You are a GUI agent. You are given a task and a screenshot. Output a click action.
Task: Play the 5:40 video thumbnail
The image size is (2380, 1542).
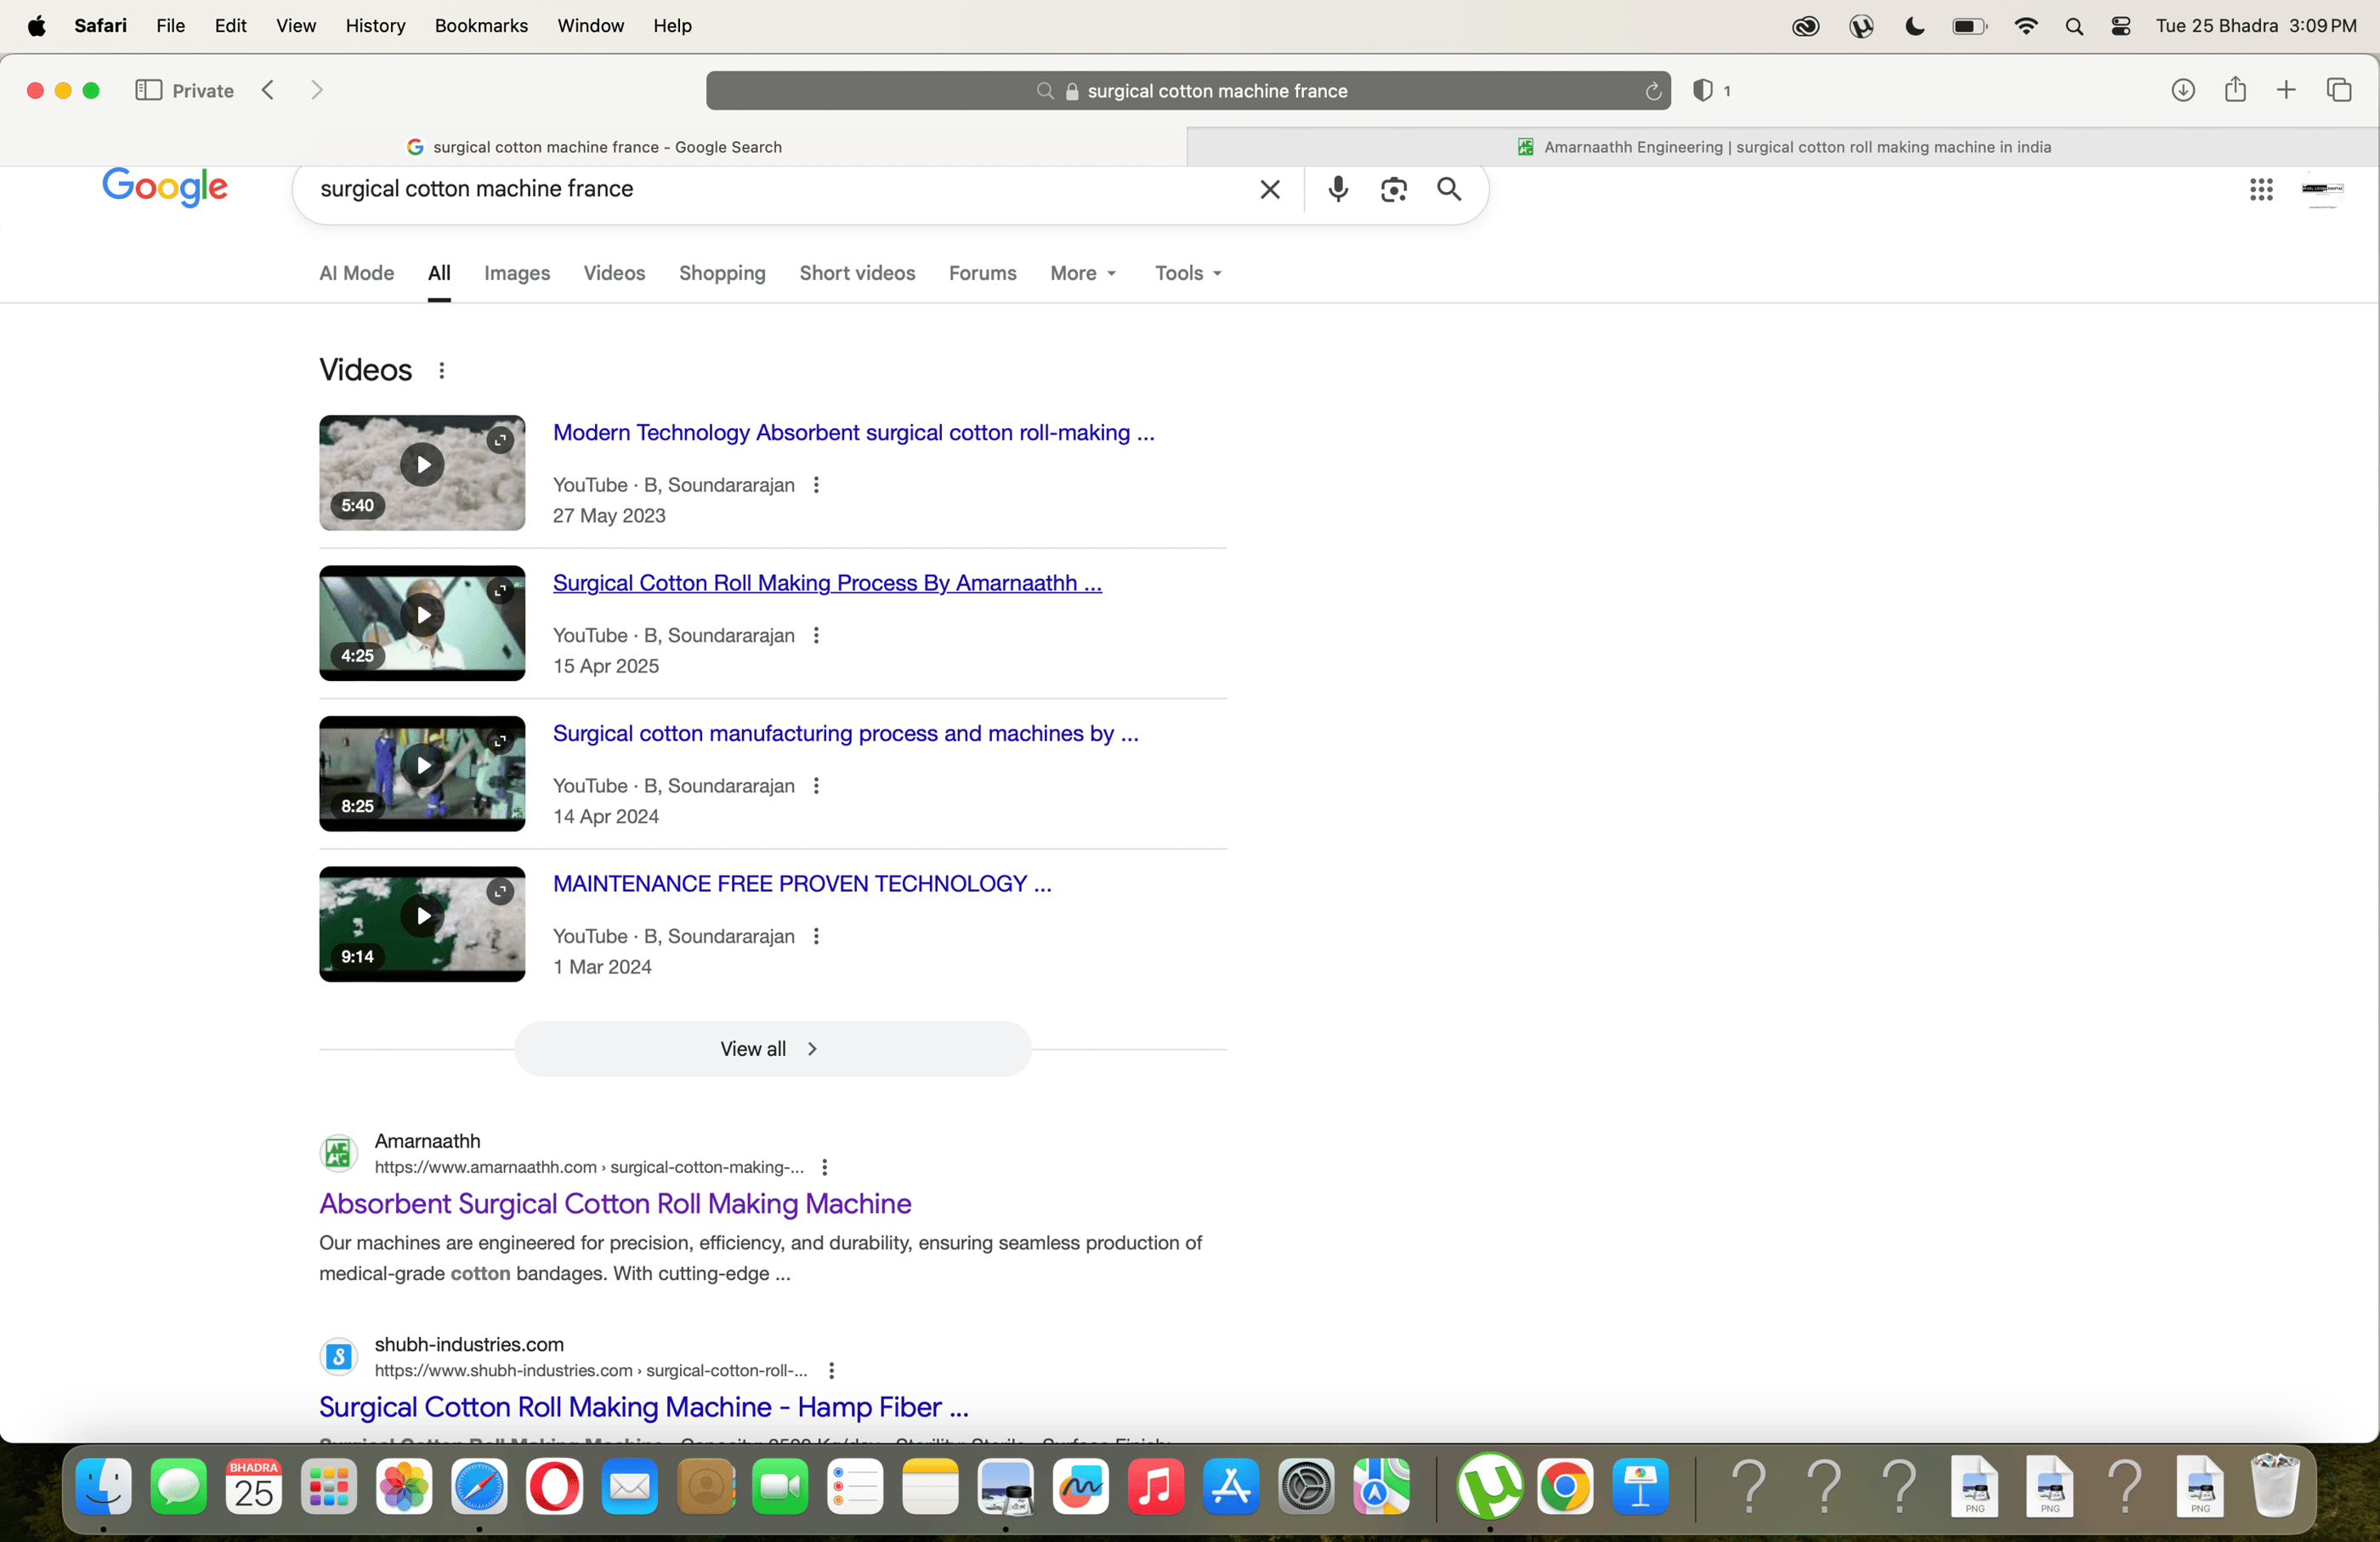point(421,464)
